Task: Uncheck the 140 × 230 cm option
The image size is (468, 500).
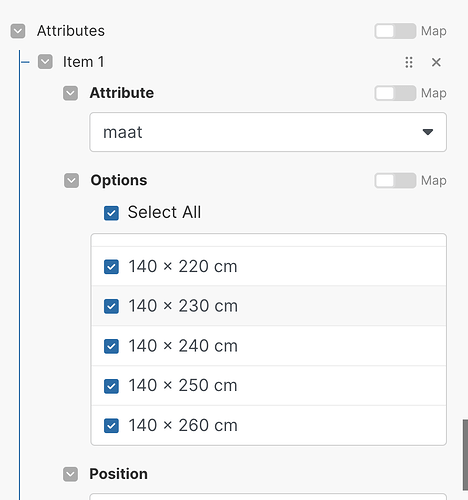Action: coord(111,306)
